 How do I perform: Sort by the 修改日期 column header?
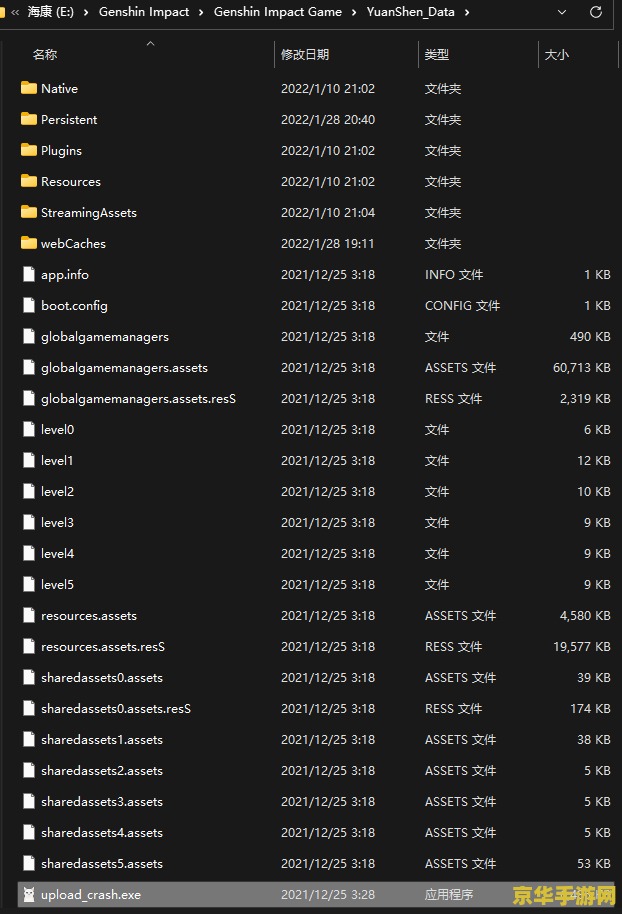tap(305, 55)
